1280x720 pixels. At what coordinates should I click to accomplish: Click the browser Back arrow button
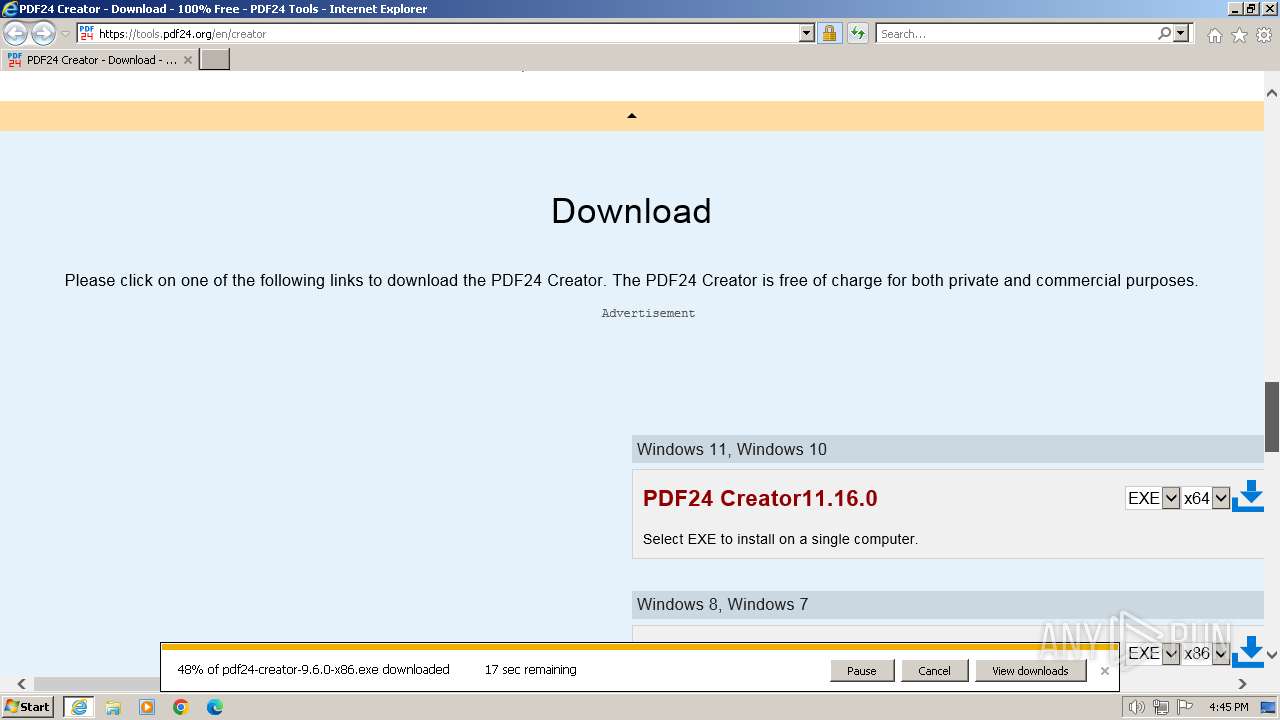click(x=15, y=33)
